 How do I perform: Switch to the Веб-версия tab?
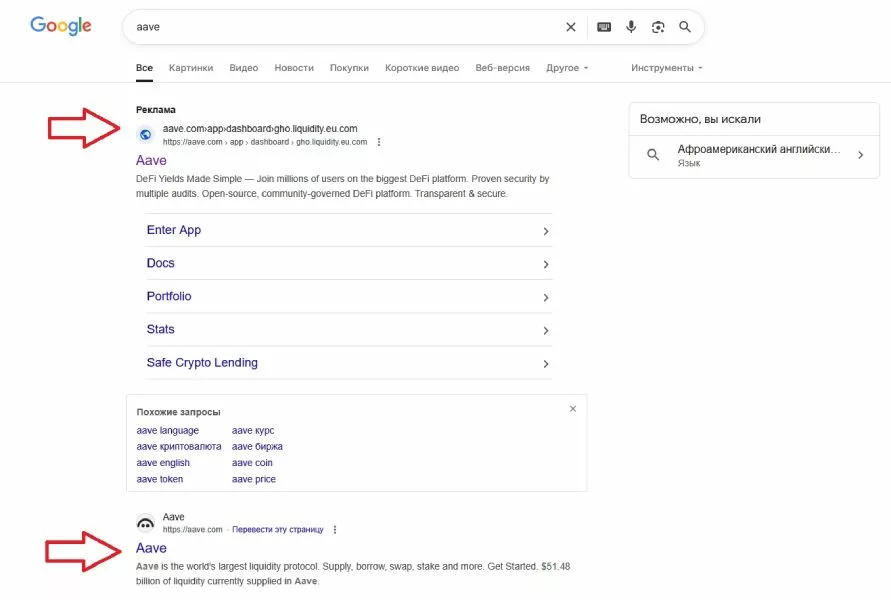[x=503, y=68]
